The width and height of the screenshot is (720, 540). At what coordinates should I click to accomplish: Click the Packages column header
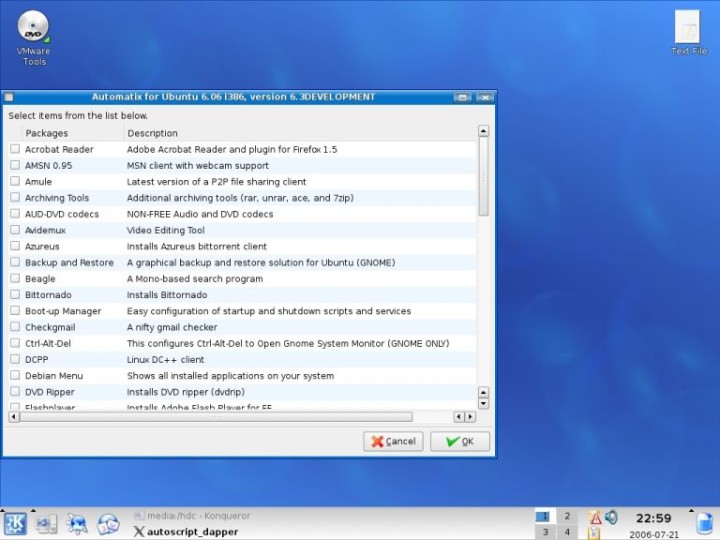tap(73, 133)
